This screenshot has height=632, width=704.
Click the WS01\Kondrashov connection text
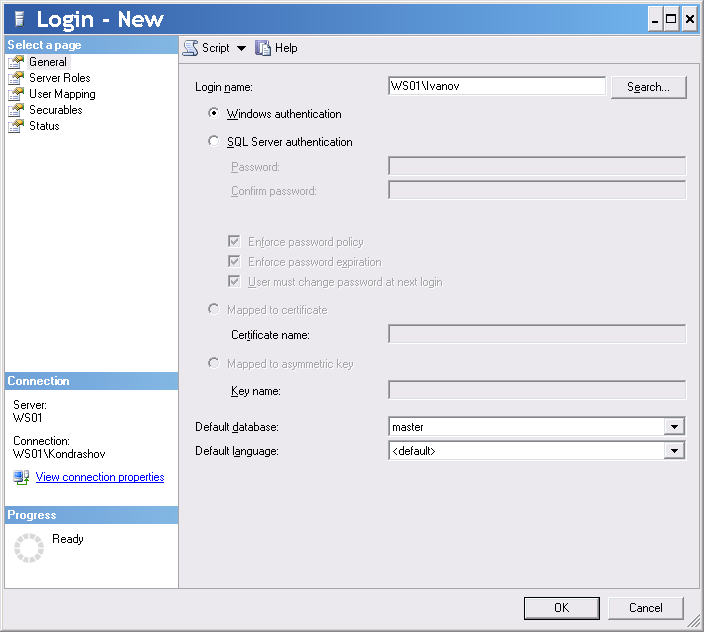[59, 454]
